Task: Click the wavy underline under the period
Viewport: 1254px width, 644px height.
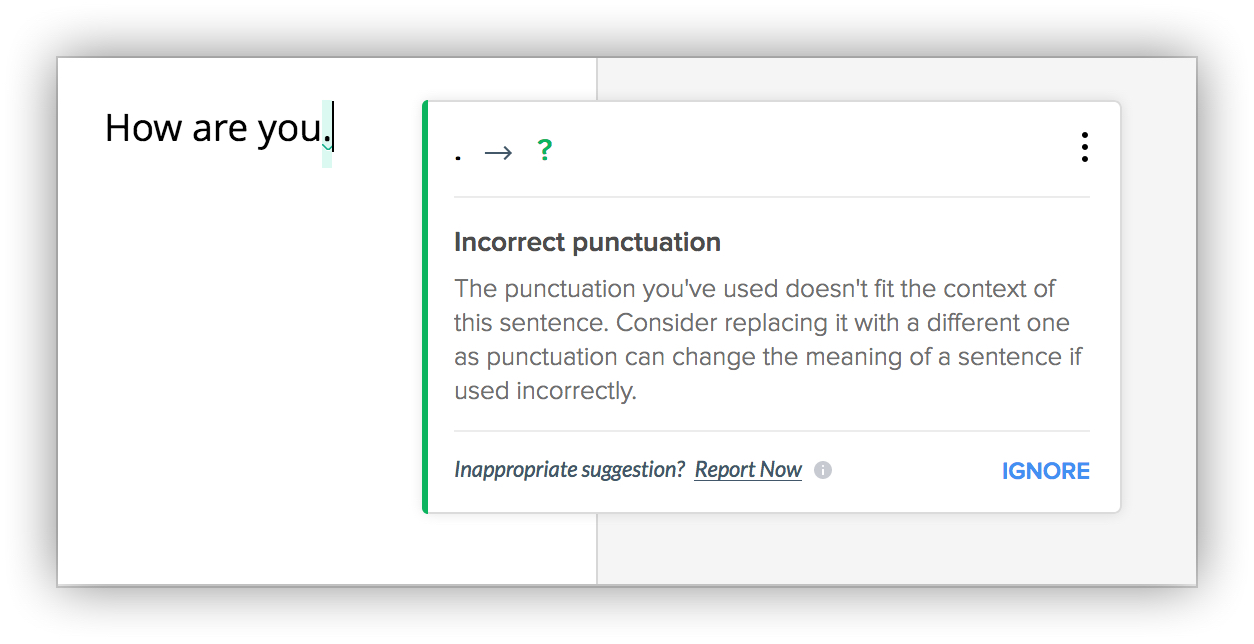Action: pos(326,148)
